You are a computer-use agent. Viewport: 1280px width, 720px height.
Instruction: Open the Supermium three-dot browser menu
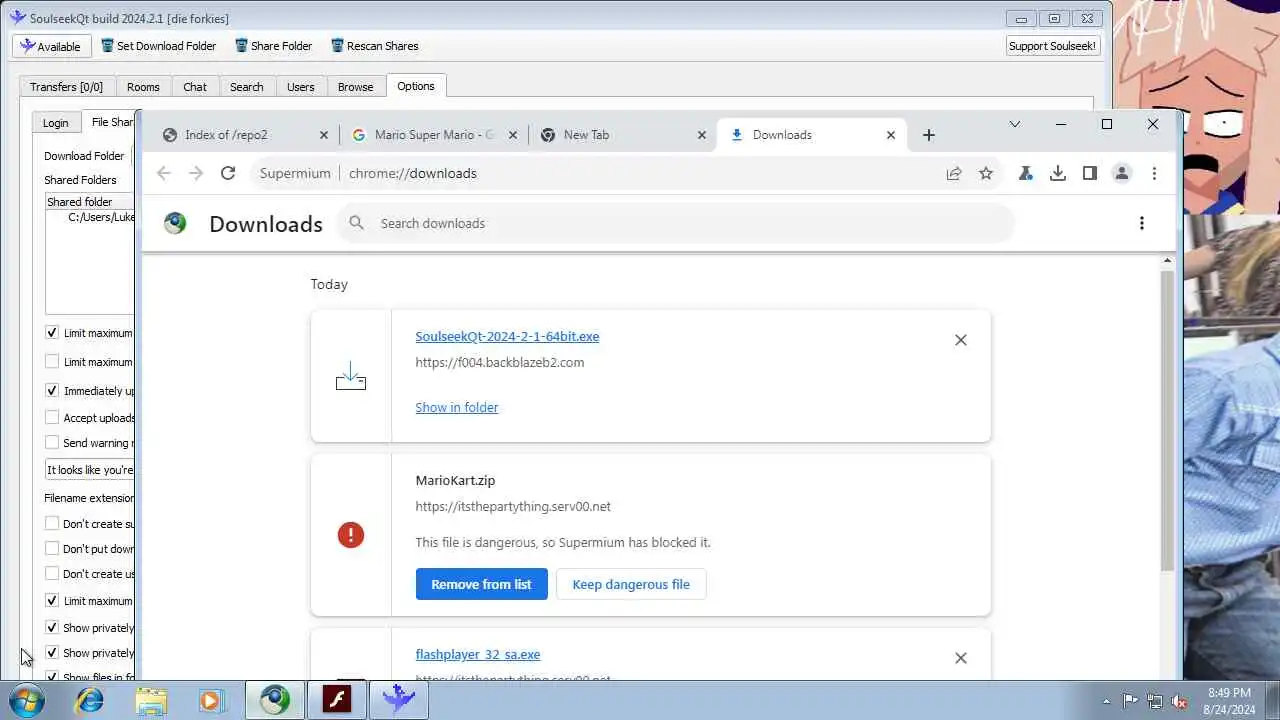[1154, 173]
